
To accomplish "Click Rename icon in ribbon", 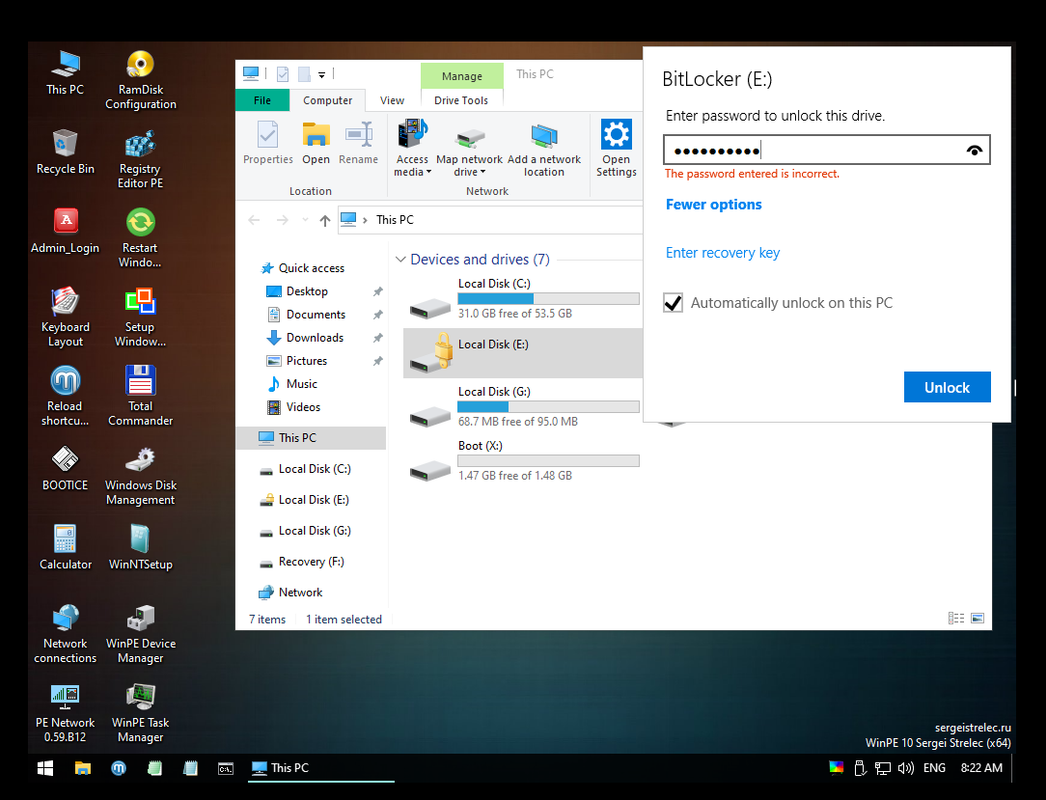I will (x=358, y=142).
